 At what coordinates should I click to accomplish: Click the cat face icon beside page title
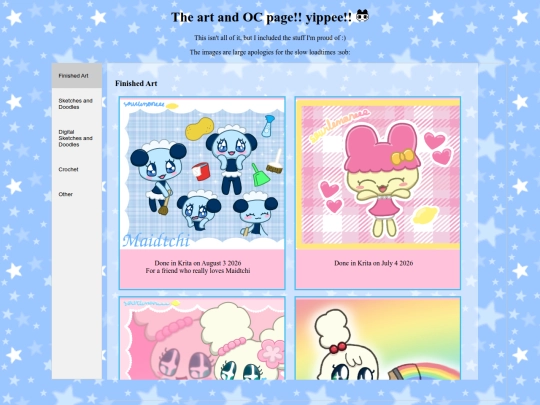pyautogui.click(x=362, y=16)
